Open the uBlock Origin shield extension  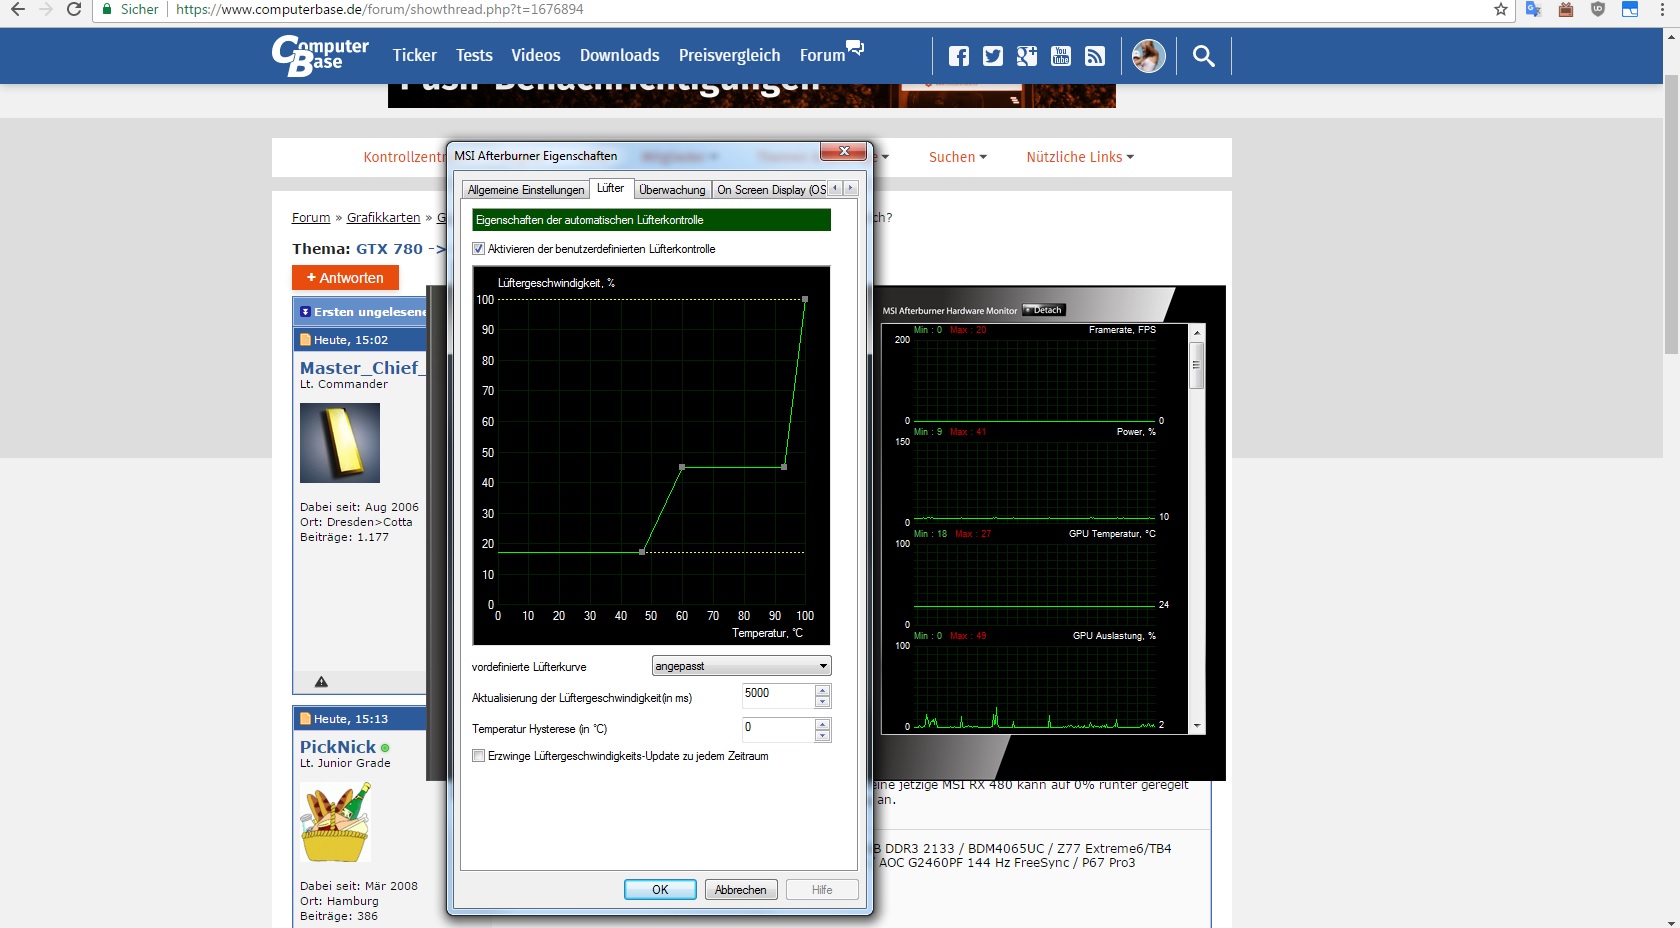pyautogui.click(x=1598, y=9)
